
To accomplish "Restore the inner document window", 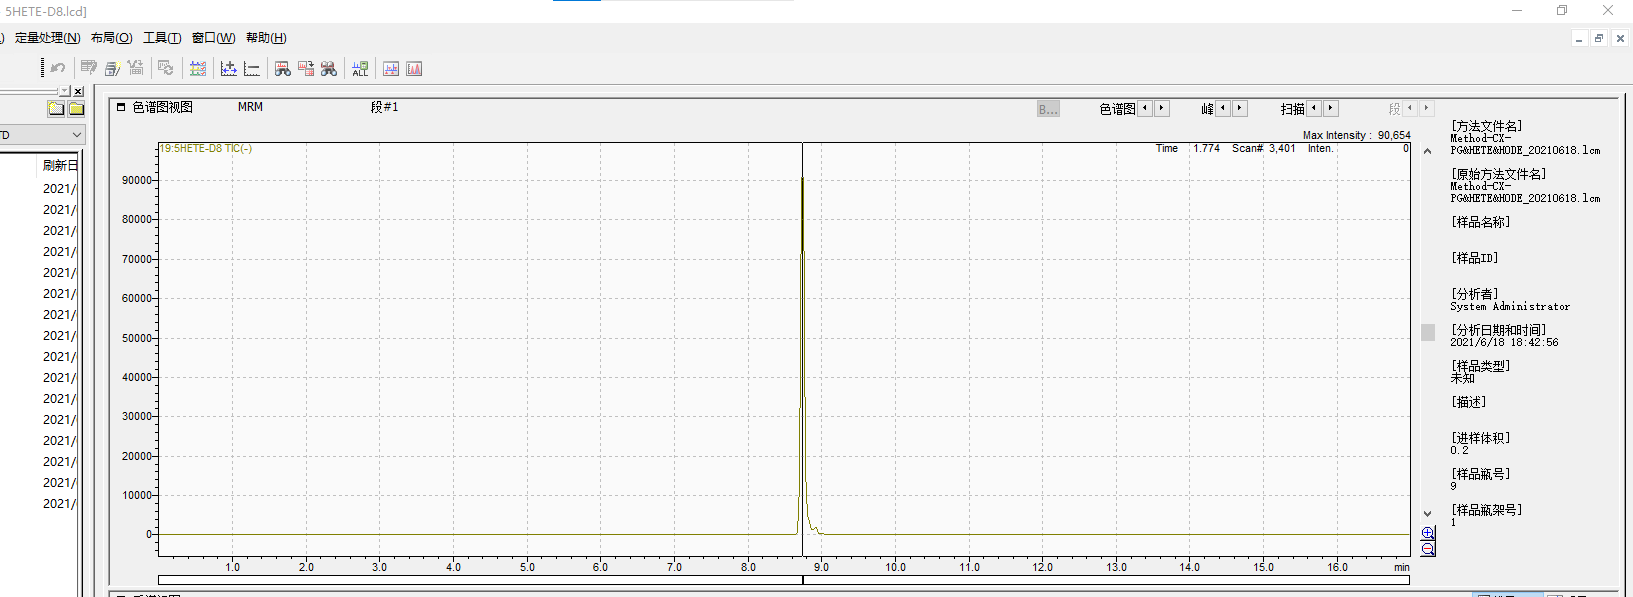I will point(1599,38).
